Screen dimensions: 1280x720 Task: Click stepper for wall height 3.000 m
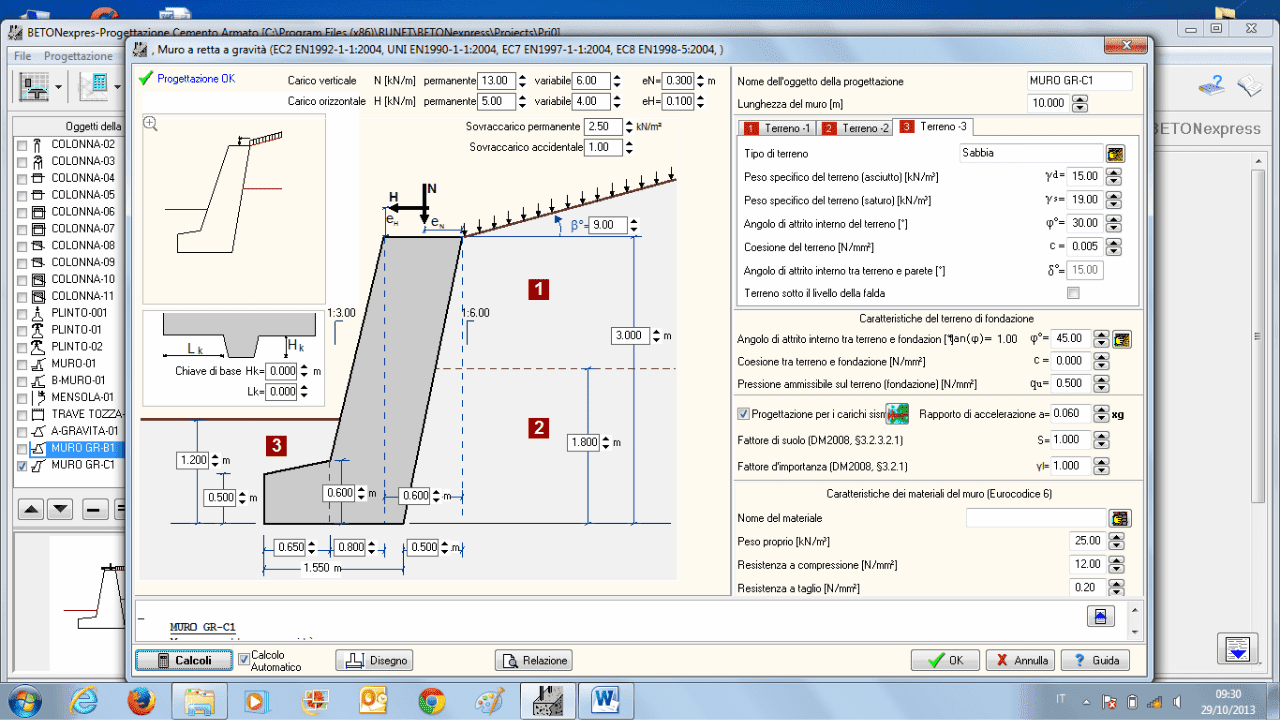pos(656,336)
